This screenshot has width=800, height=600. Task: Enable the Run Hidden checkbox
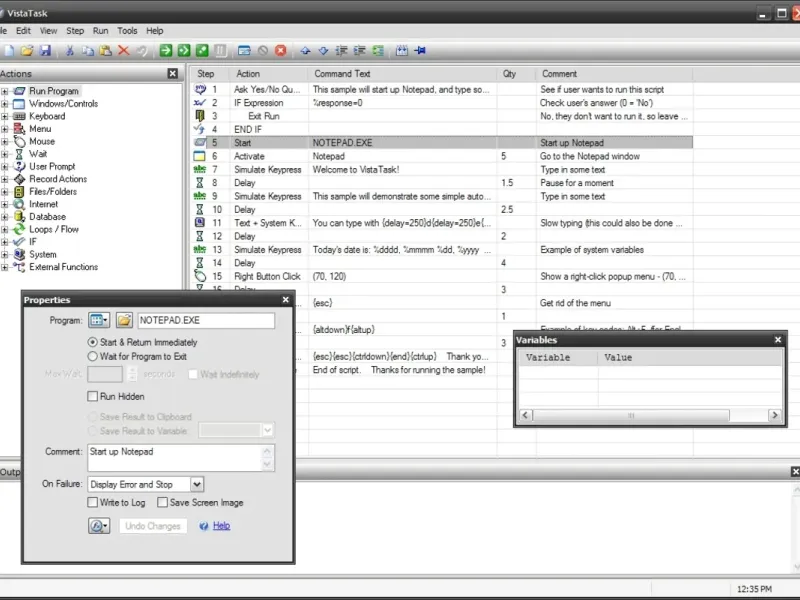click(92, 396)
